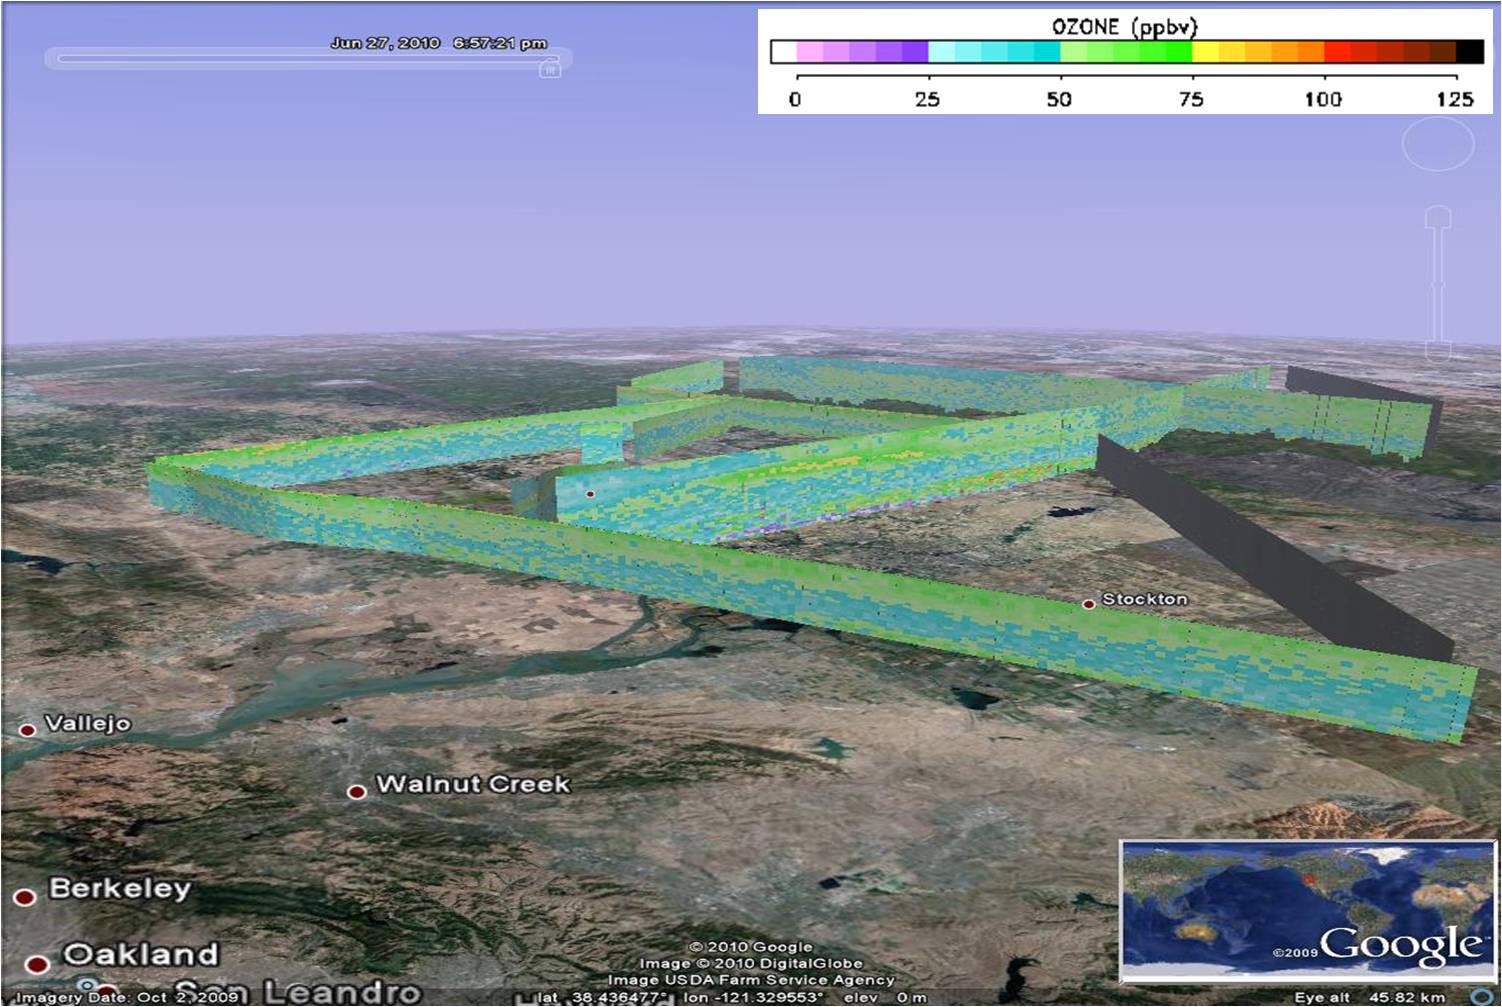Click zoom-in button atop zoom slider
Viewport: 1502px width, 1007px height.
pos(1438,215)
